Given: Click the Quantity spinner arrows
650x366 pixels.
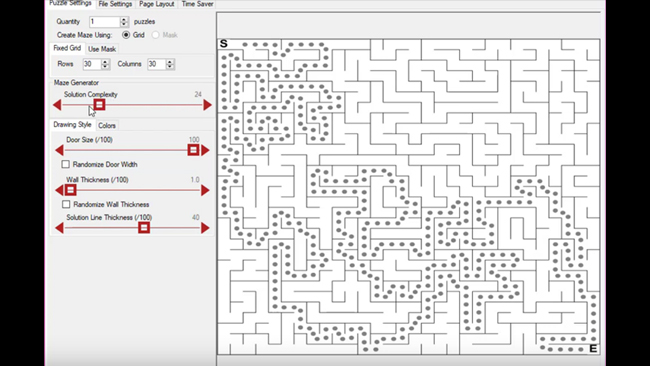Looking at the screenshot, I should coord(124,22).
